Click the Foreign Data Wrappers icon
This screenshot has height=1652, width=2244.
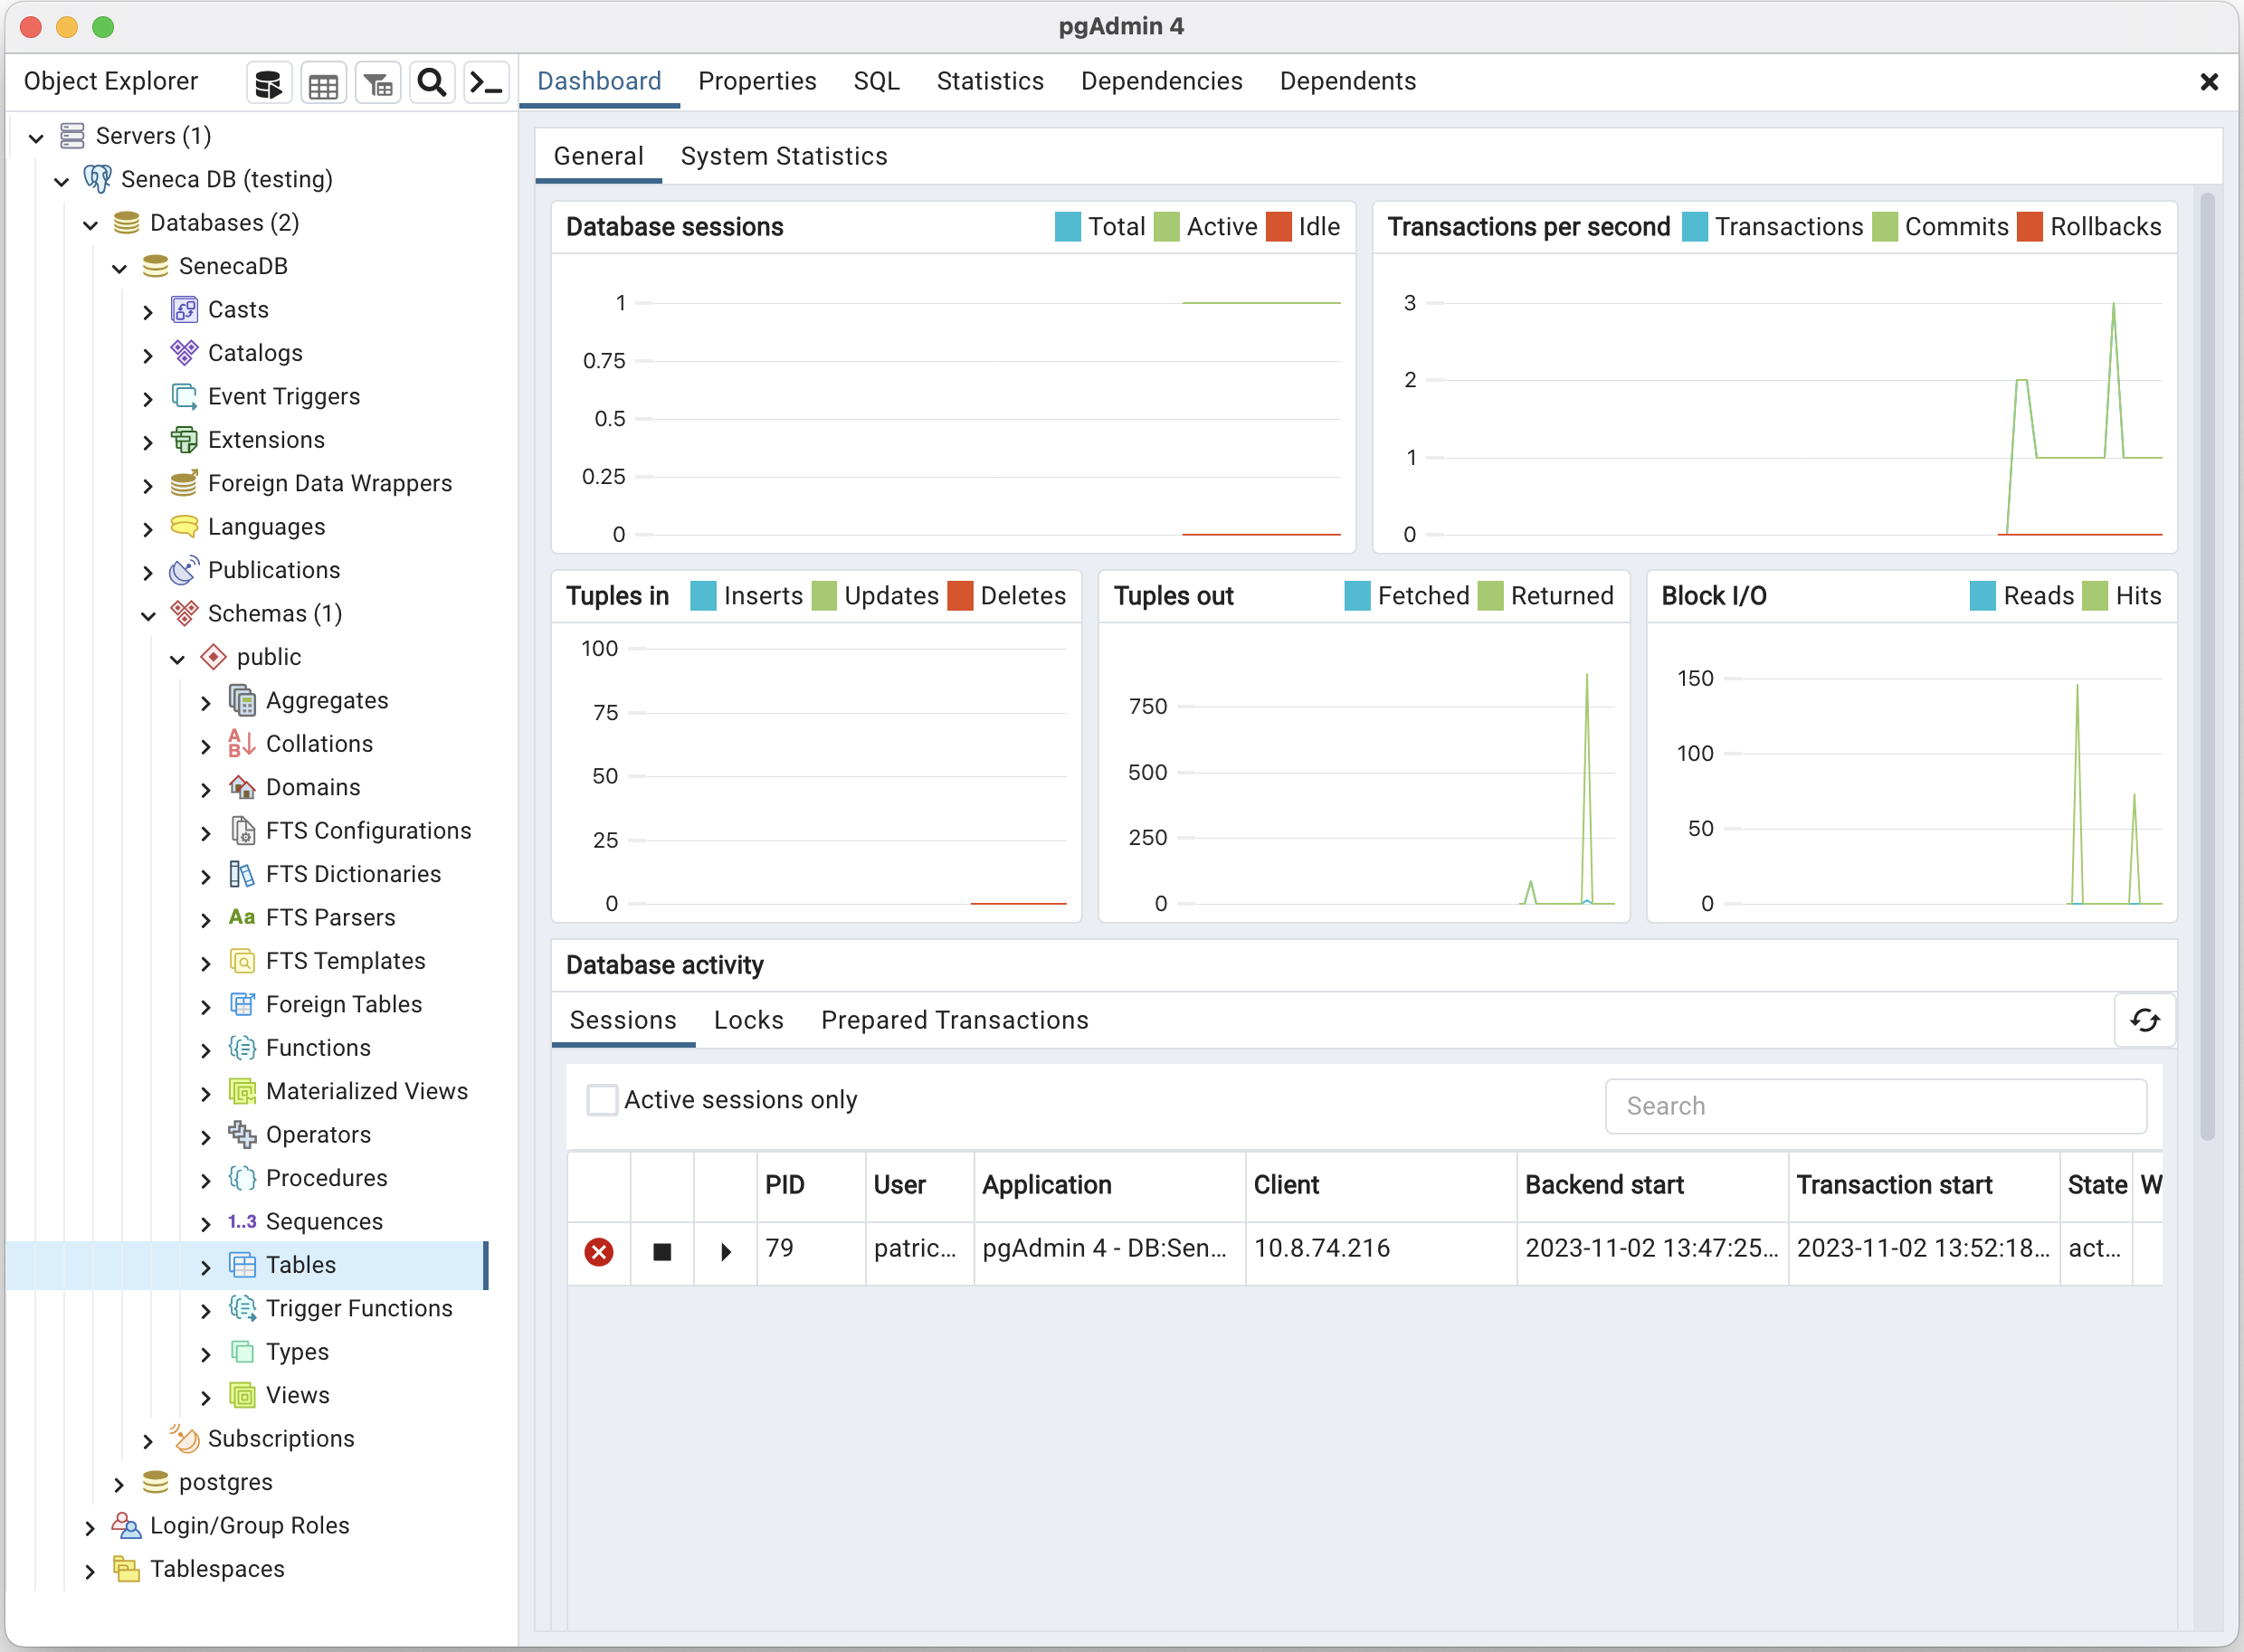click(185, 483)
